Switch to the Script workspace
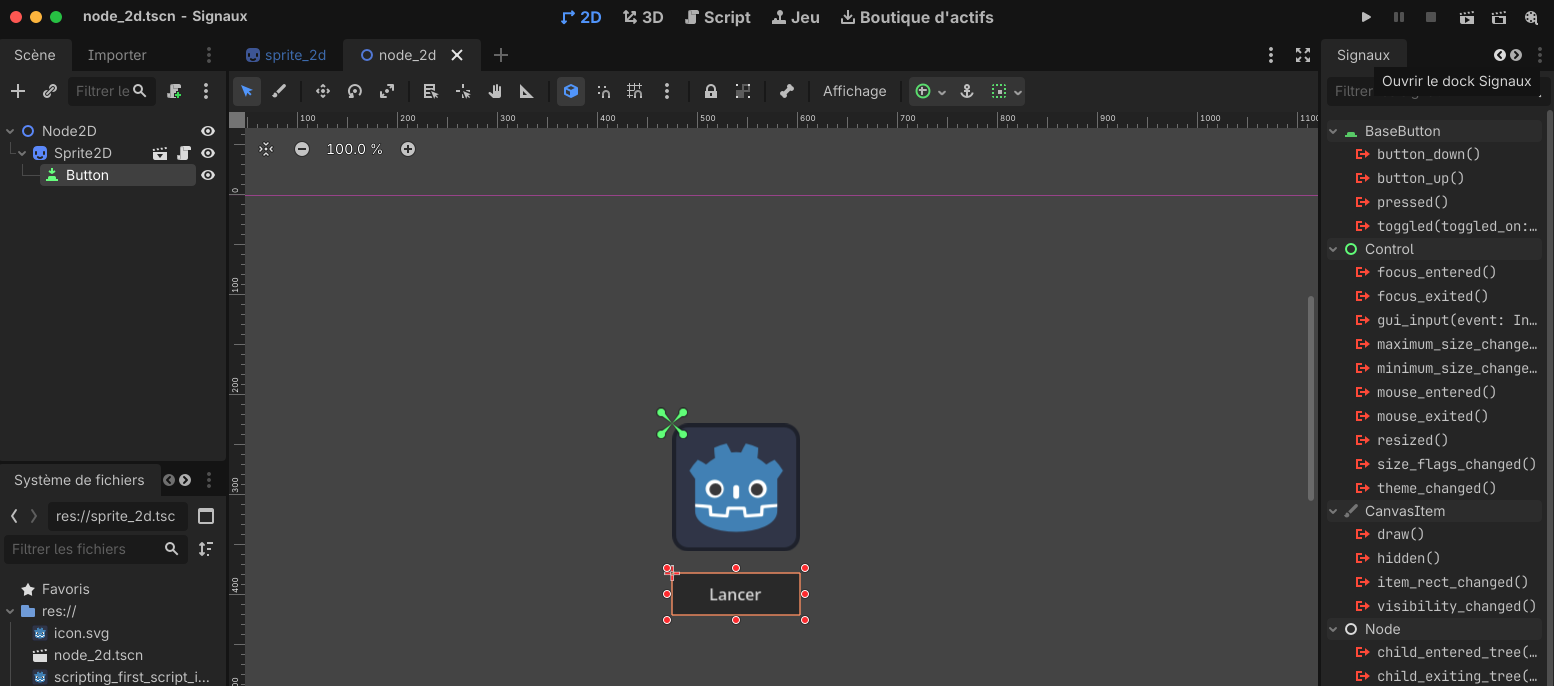 tap(717, 17)
